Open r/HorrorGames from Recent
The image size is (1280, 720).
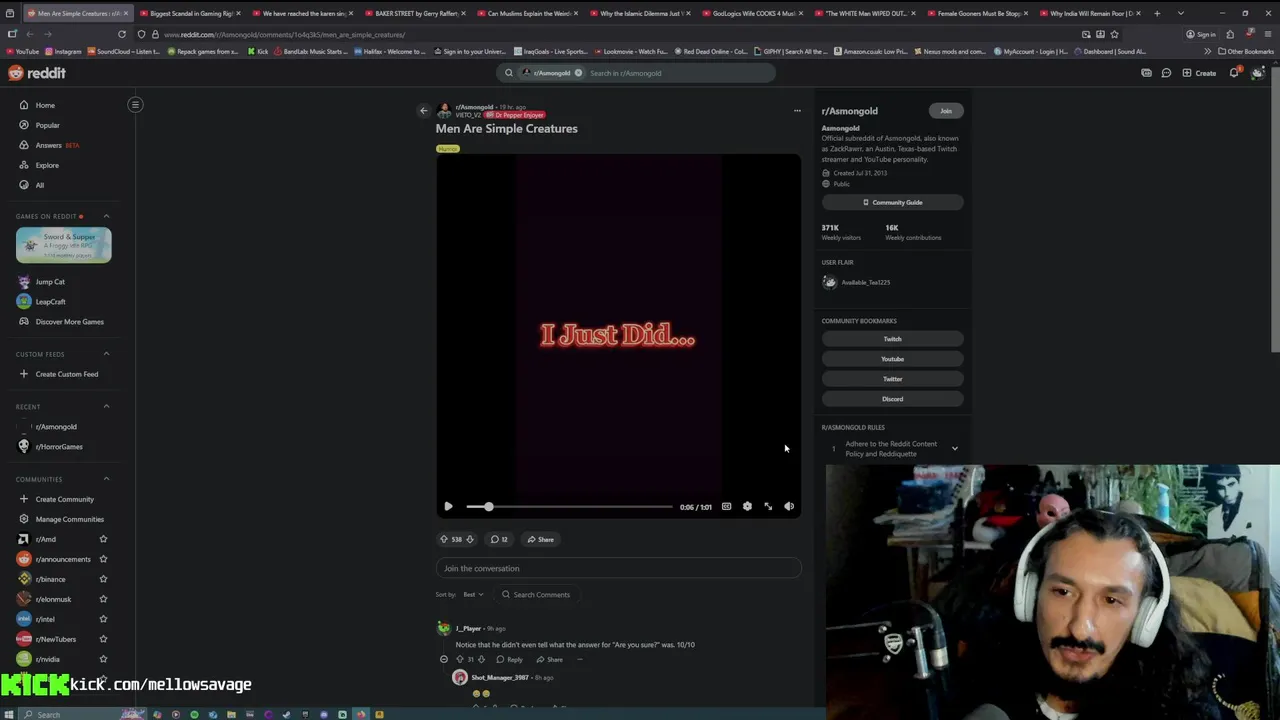(x=60, y=447)
